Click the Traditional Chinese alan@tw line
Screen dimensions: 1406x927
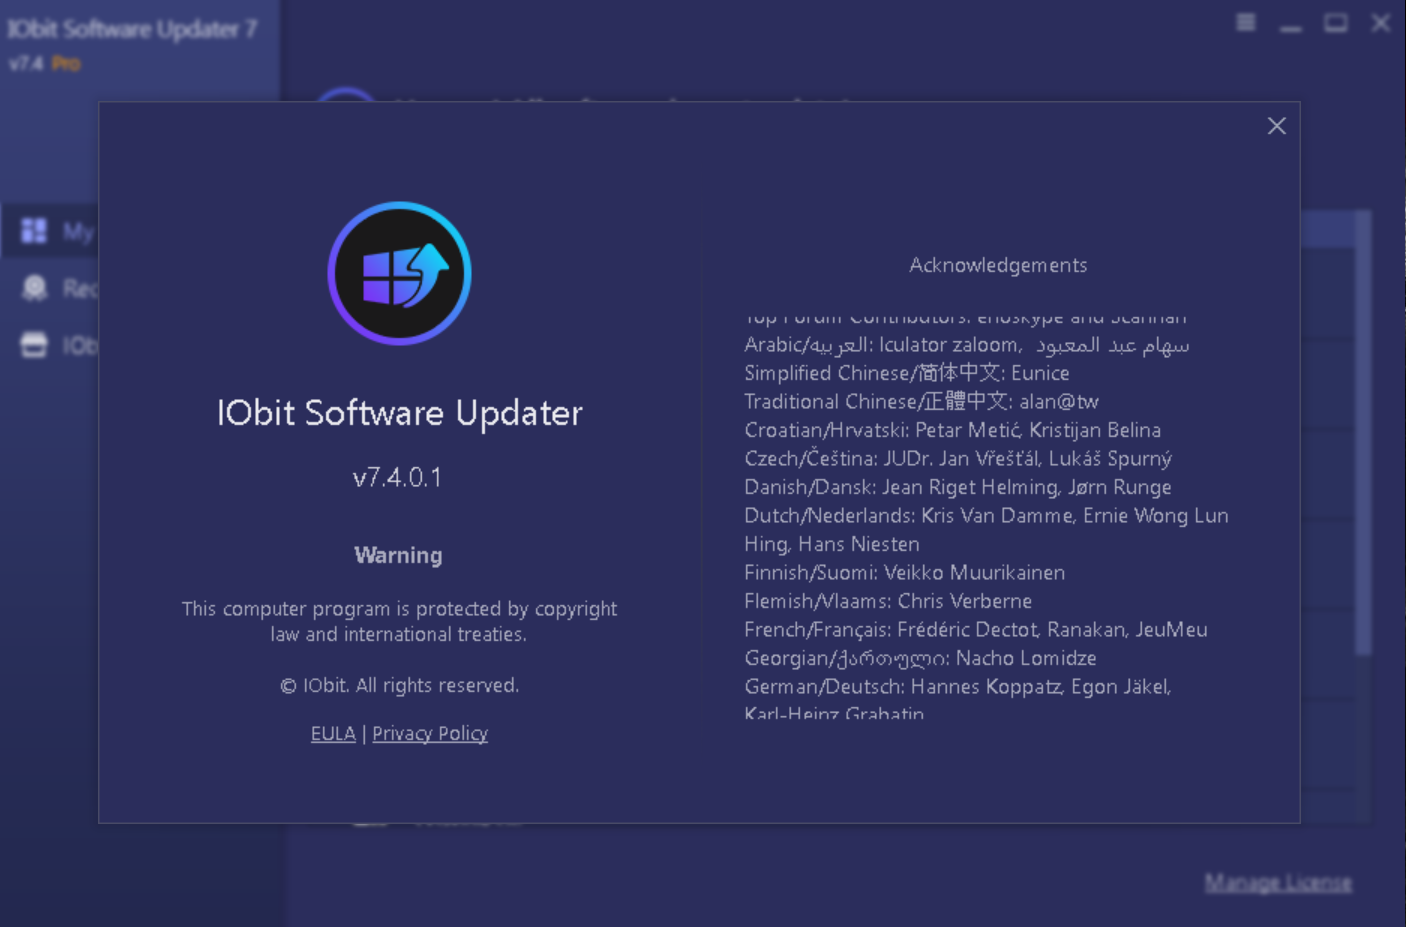click(921, 401)
